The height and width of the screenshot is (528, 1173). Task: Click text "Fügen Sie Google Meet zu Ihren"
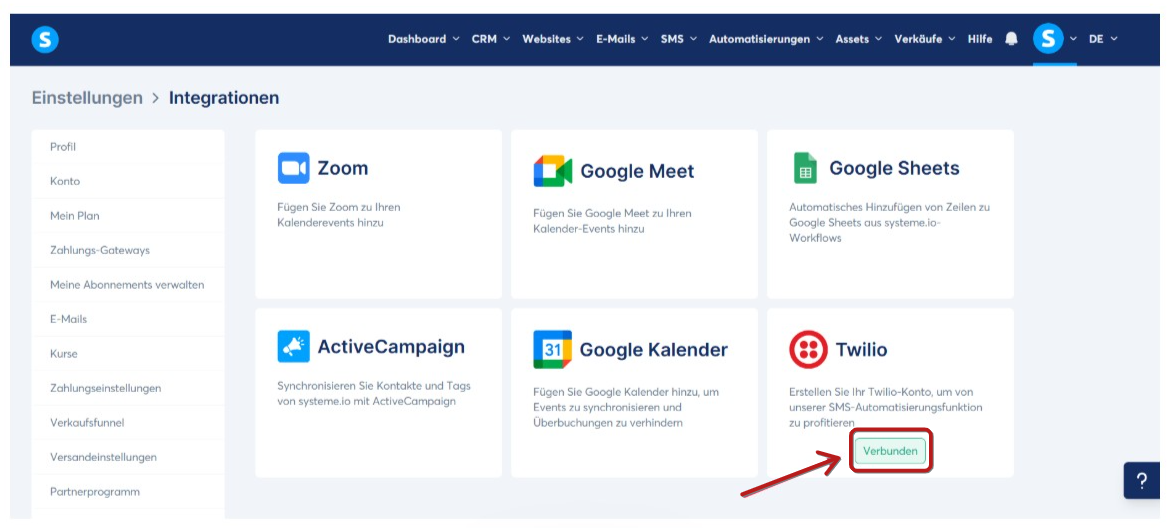tap(612, 213)
